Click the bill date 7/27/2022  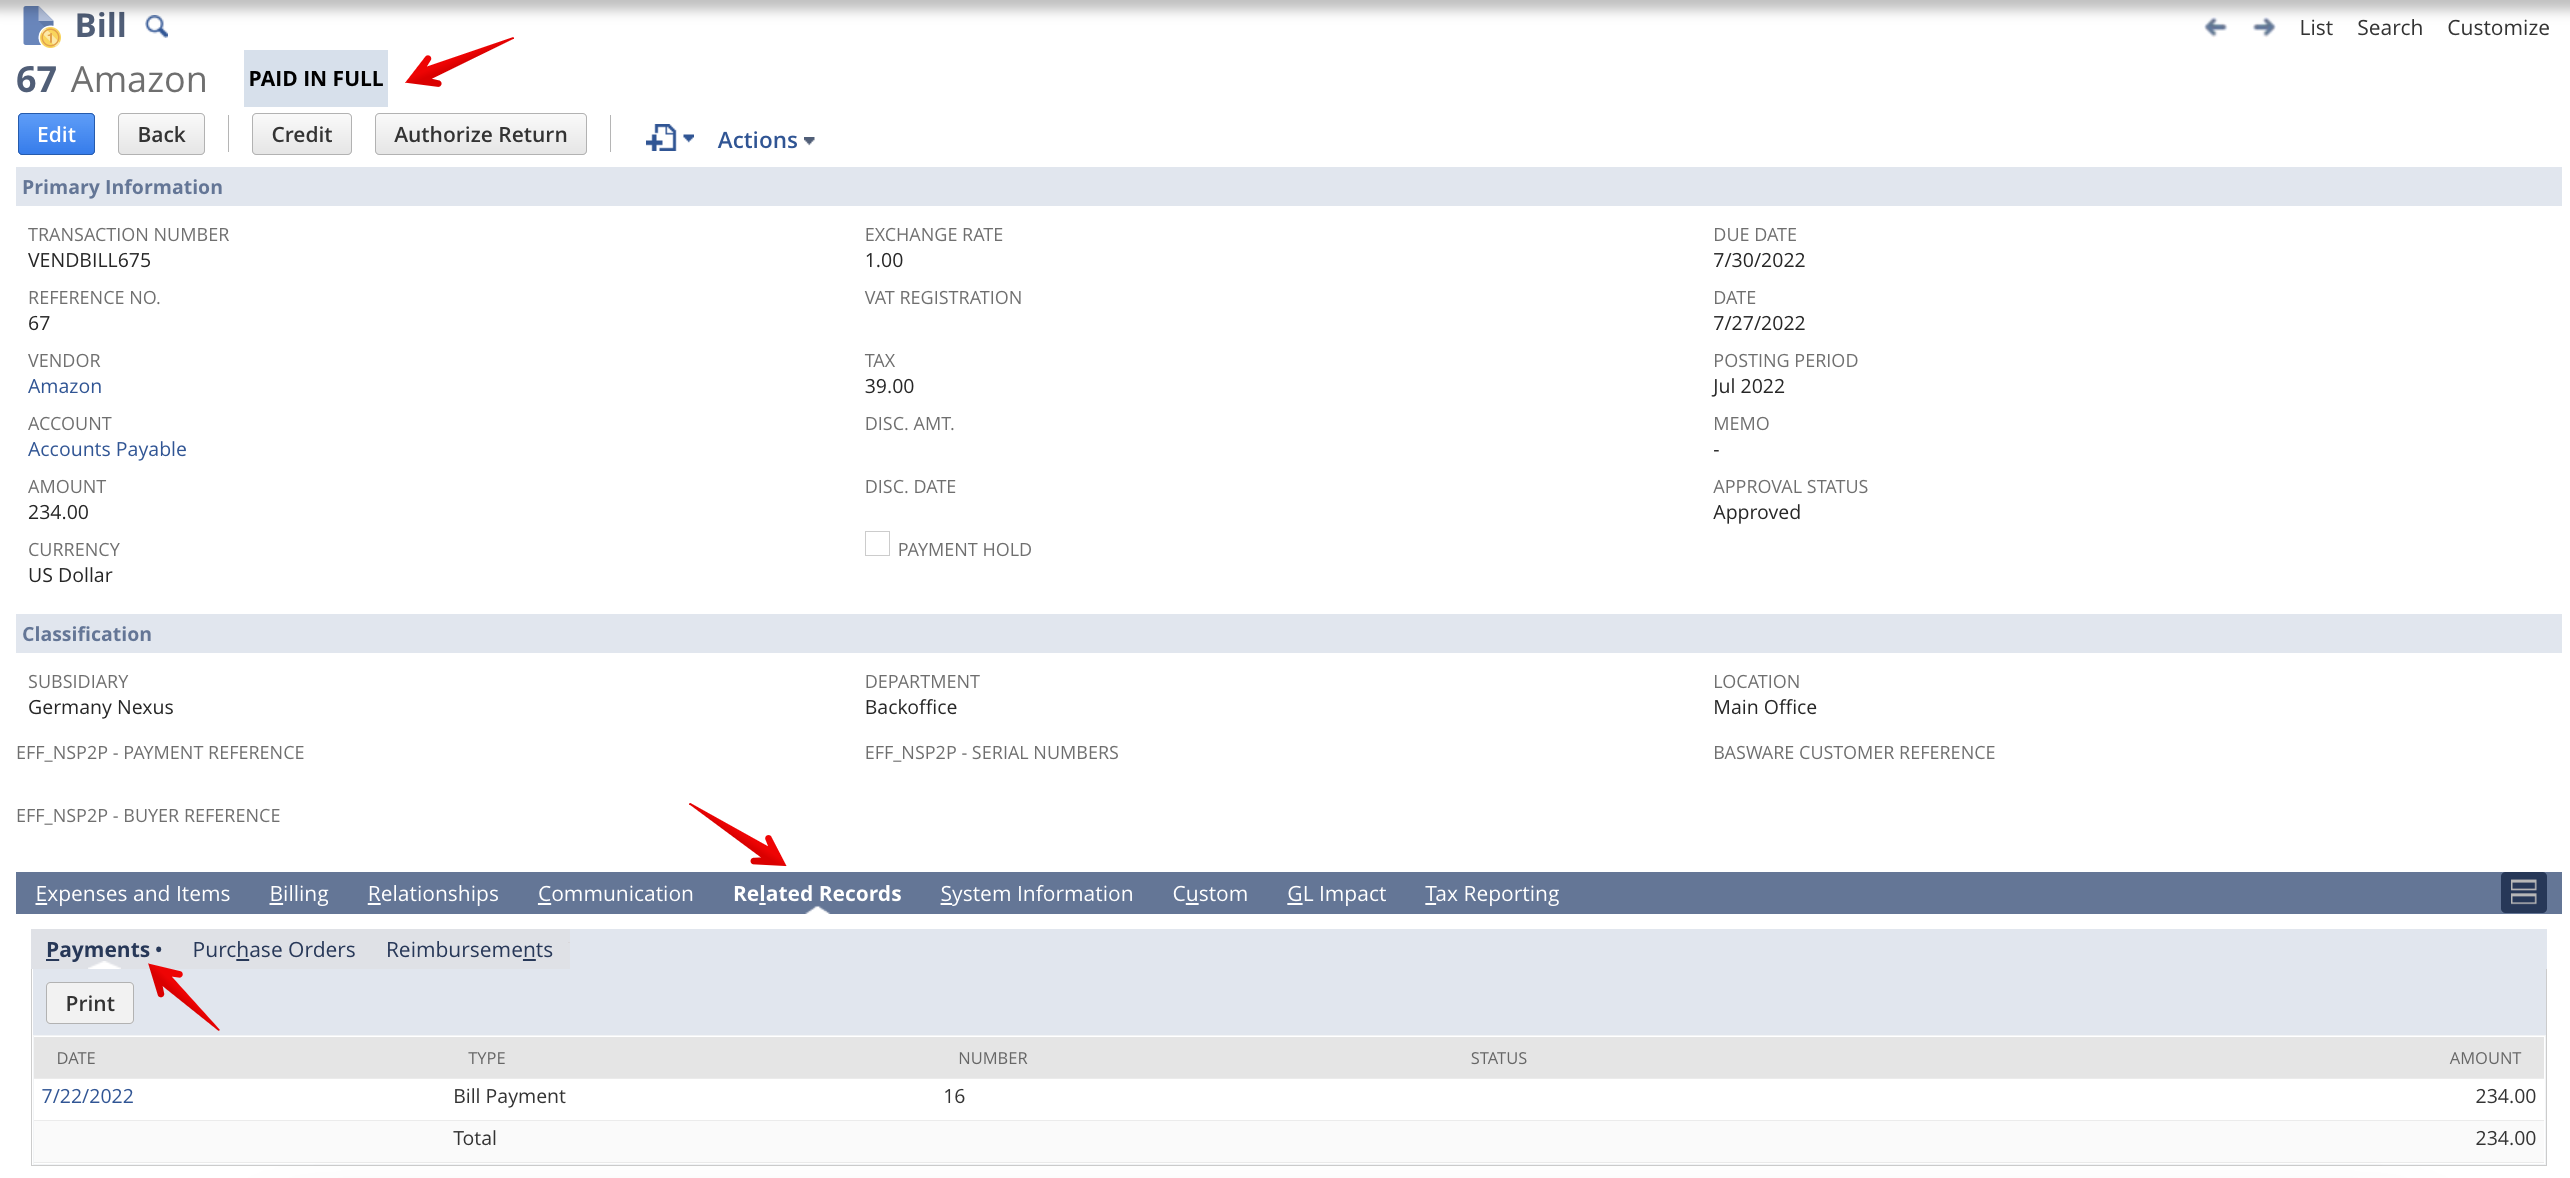[1759, 323]
